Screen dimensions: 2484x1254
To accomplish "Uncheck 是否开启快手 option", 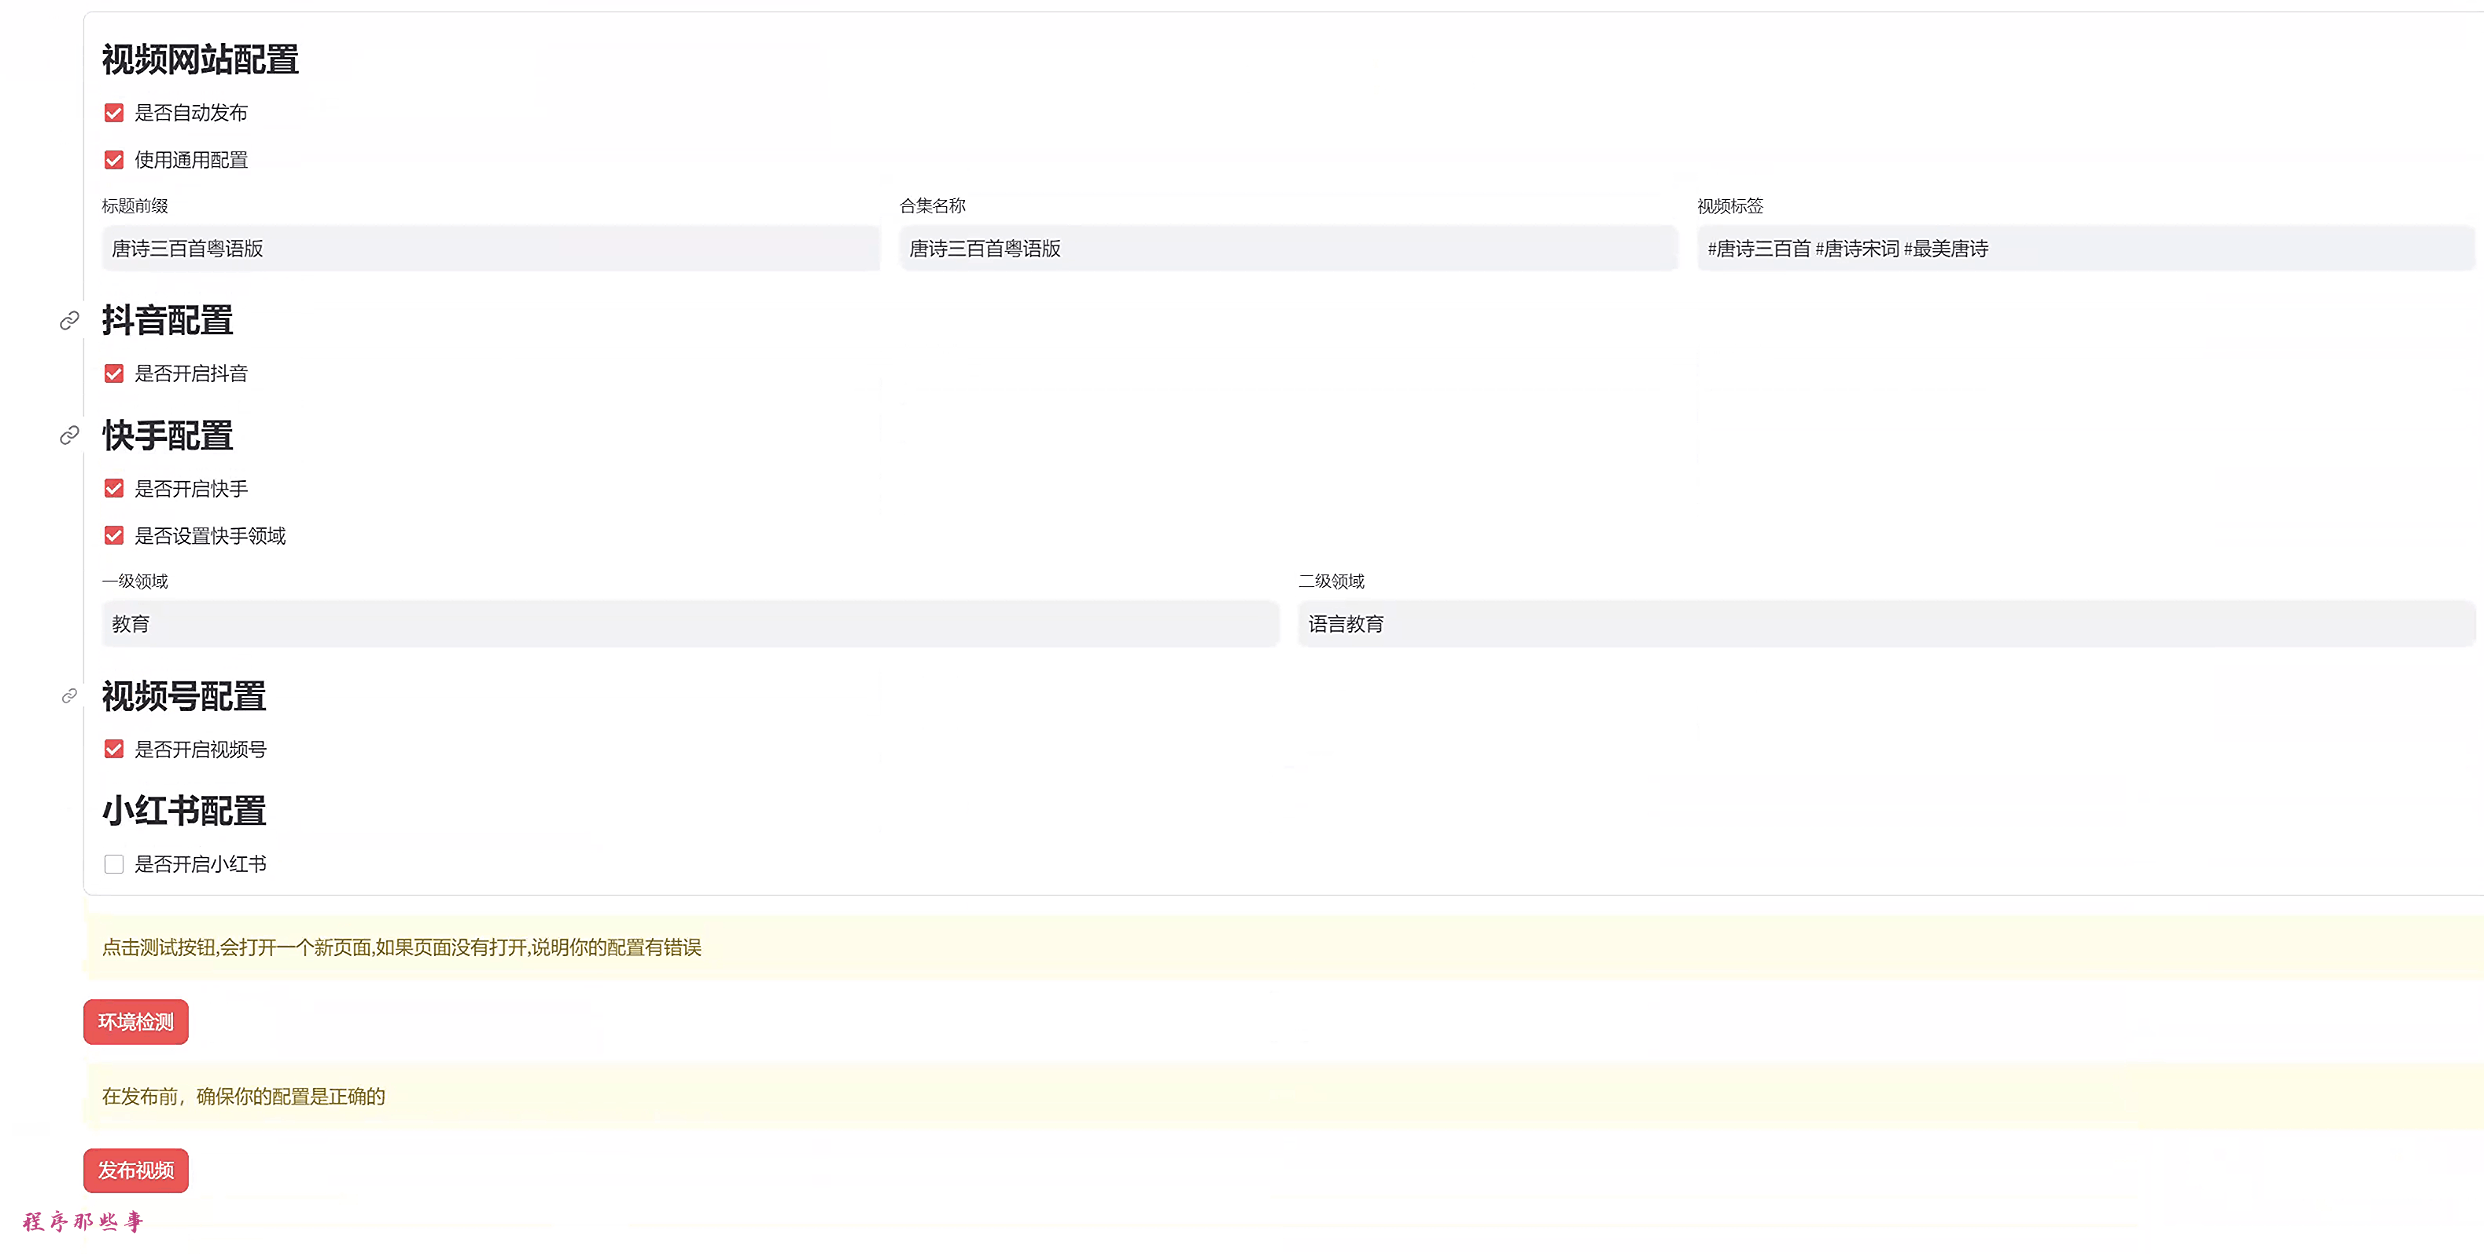I will 114,489.
